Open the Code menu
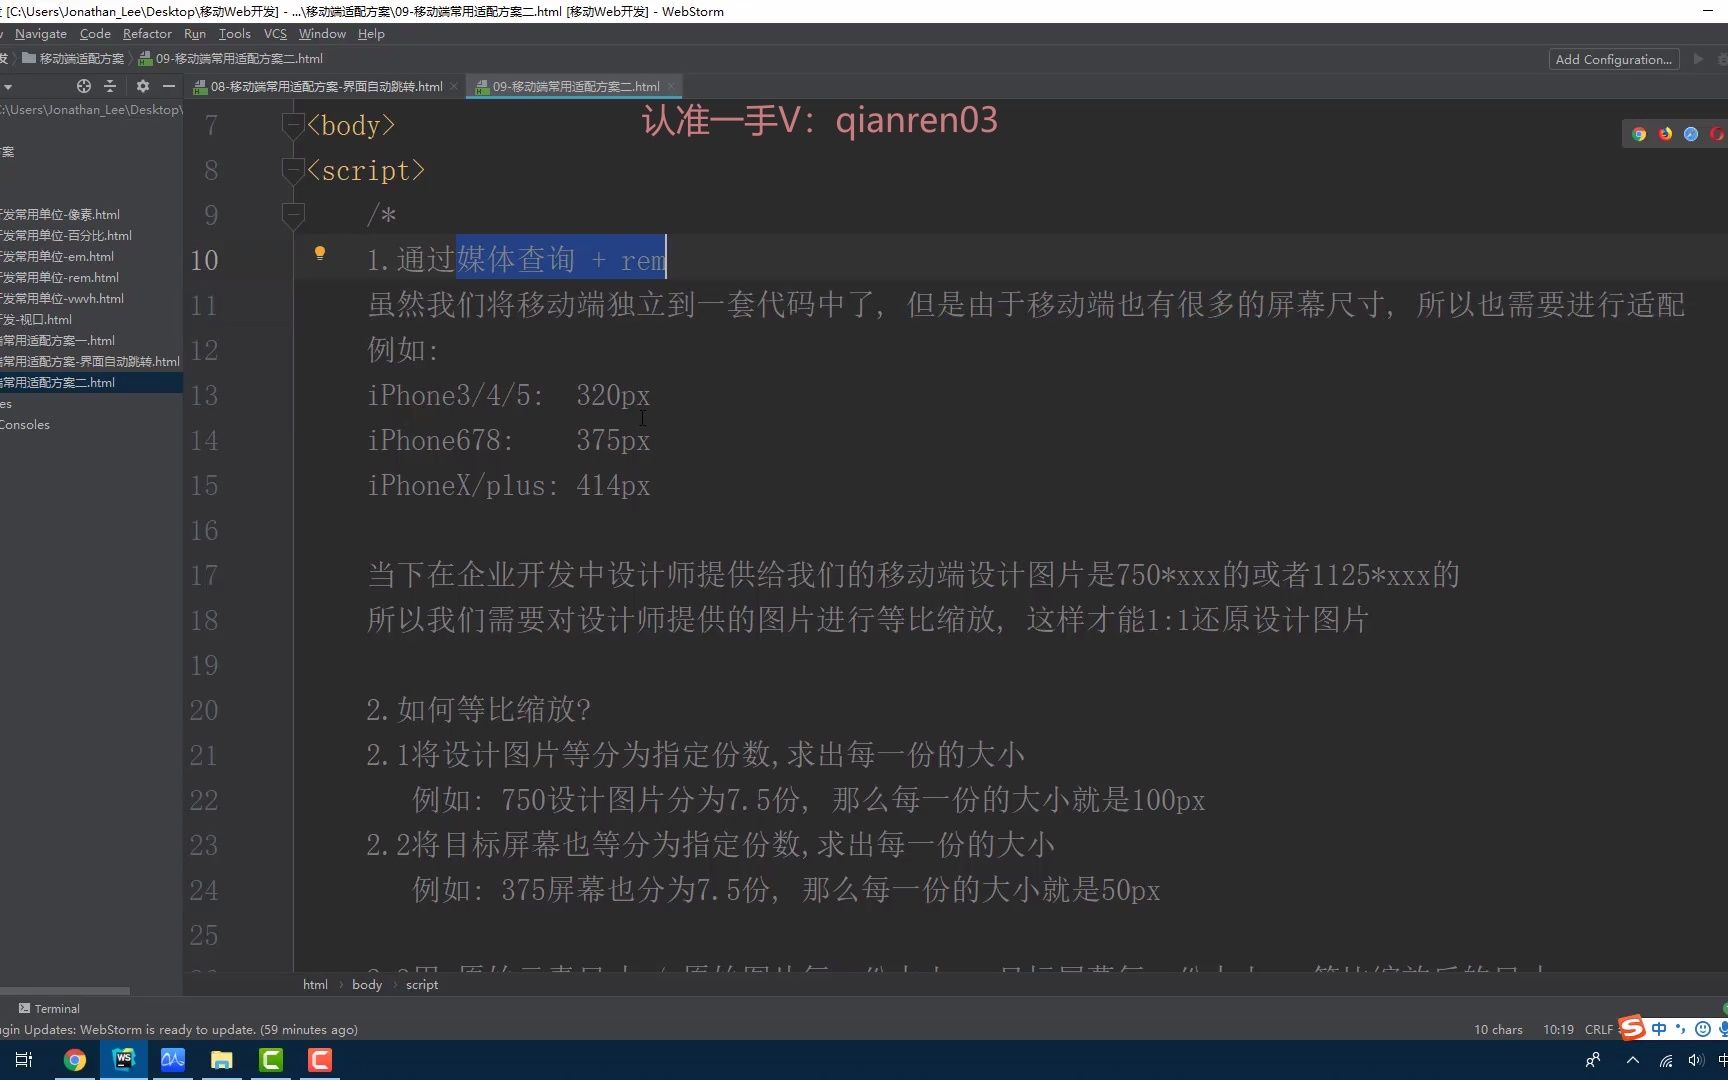The height and width of the screenshot is (1080, 1728). [x=95, y=33]
